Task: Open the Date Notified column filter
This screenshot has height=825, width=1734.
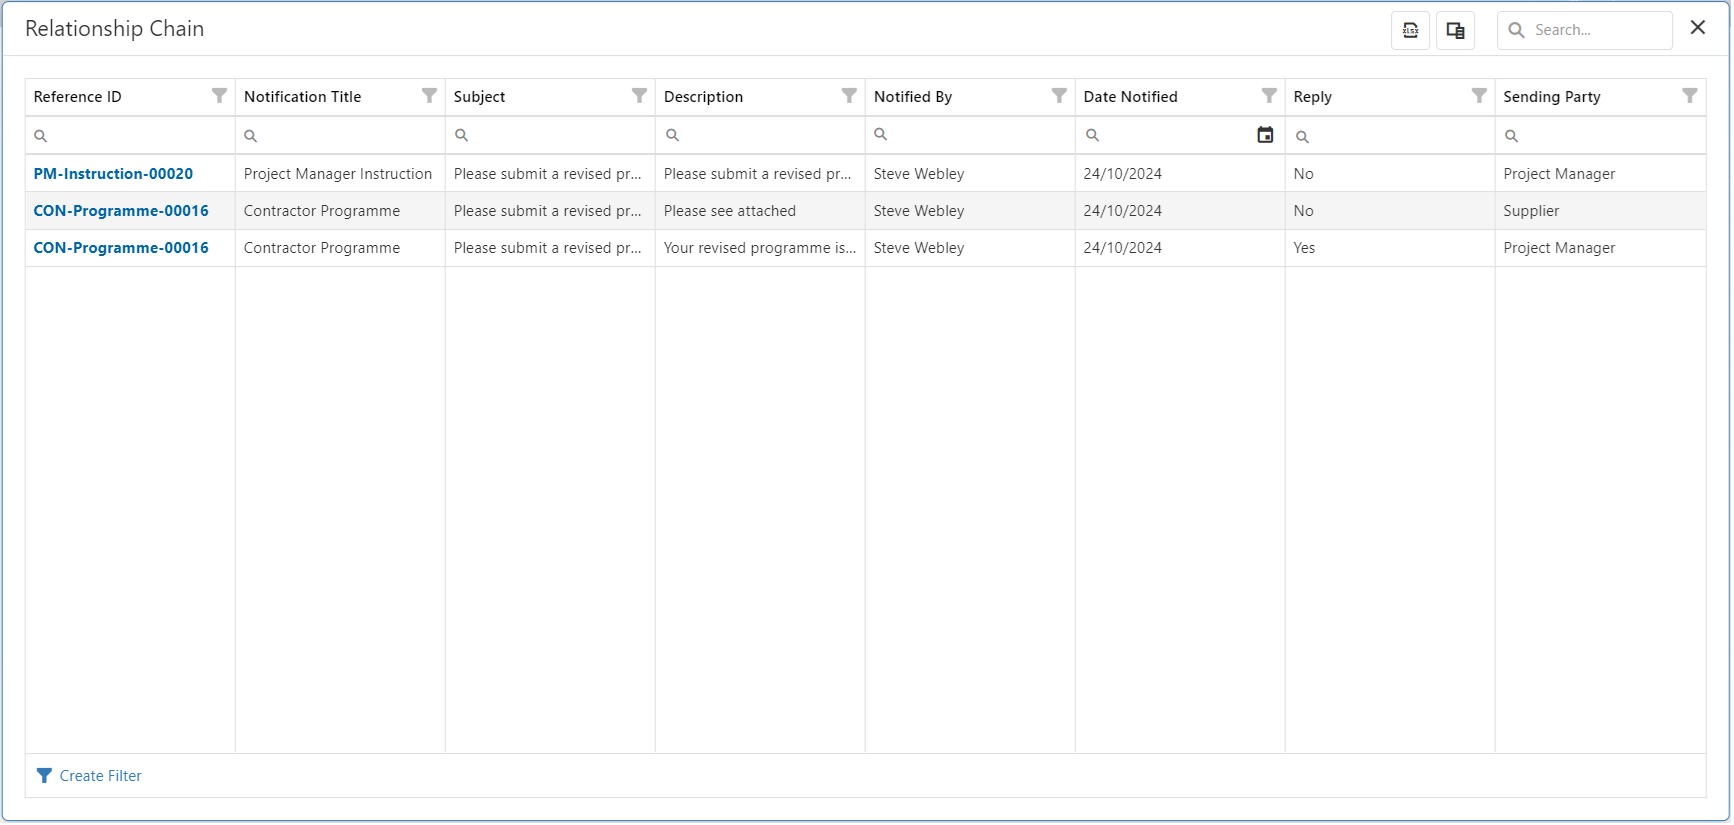Action: (1269, 96)
